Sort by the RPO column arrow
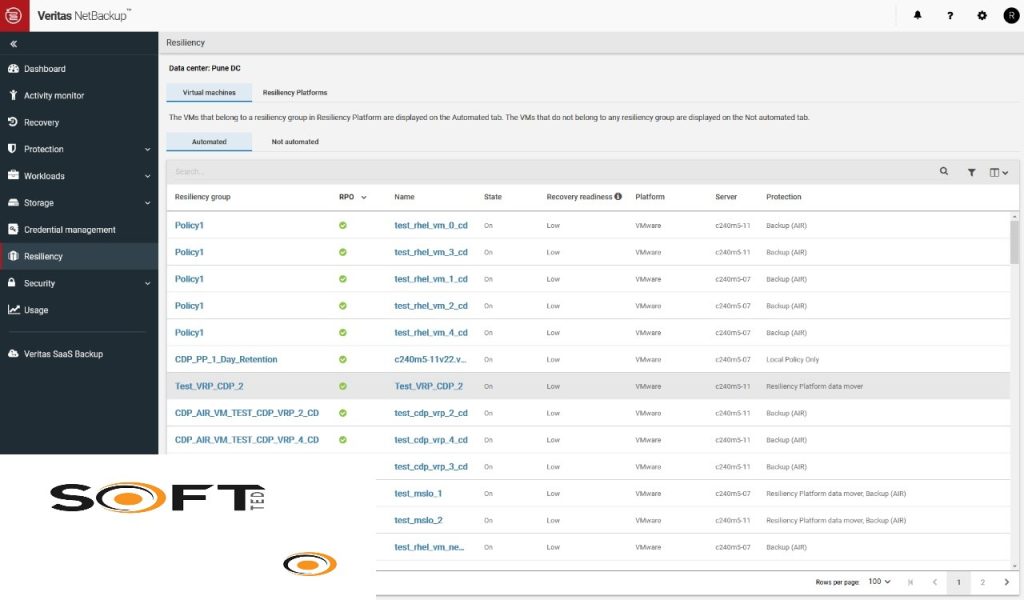 [364, 197]
